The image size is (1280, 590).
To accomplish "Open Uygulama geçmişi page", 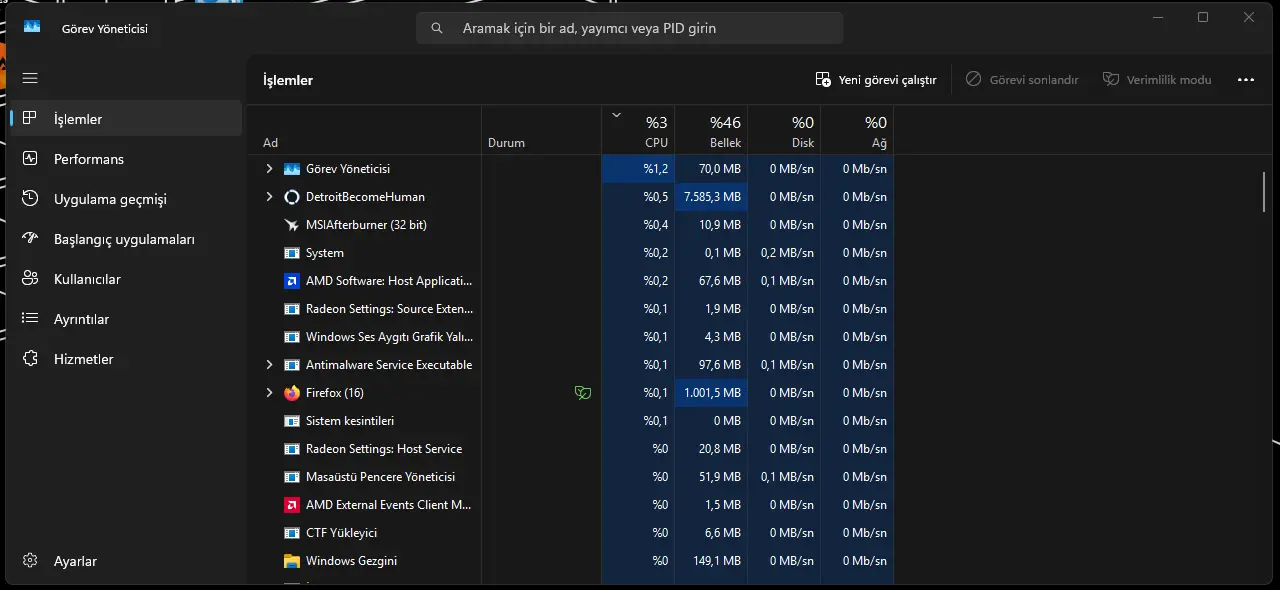I will (126, 199).
